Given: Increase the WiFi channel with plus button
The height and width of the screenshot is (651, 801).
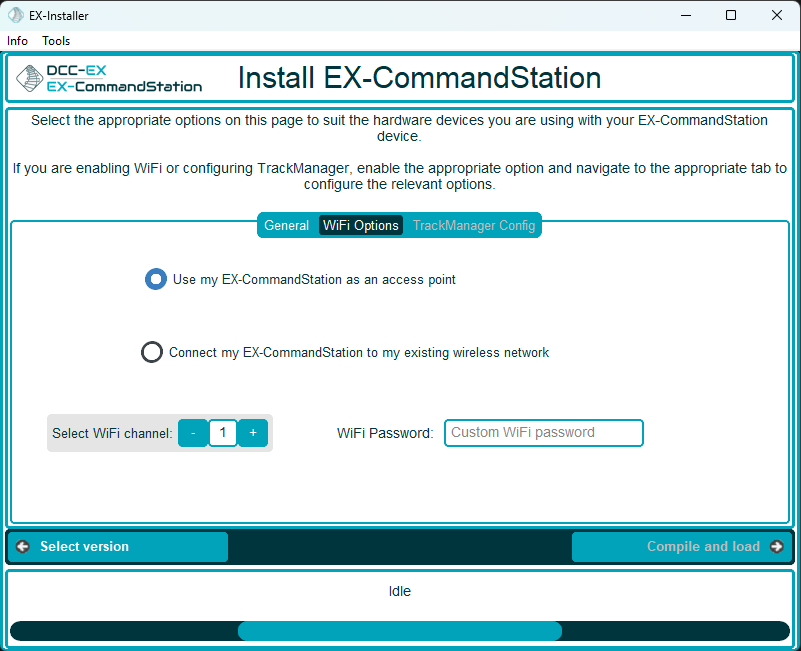Looking at the screenshot, I should (x=253, y=433).
